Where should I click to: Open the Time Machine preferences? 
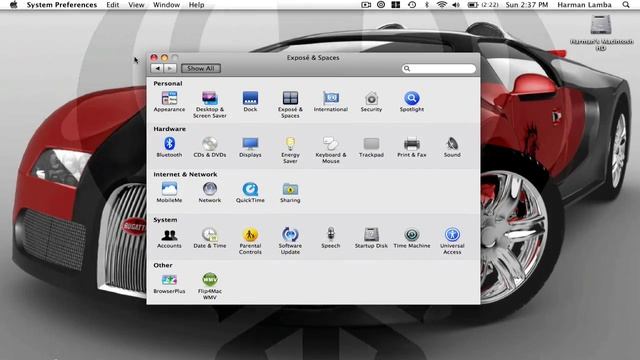point(411,238)
